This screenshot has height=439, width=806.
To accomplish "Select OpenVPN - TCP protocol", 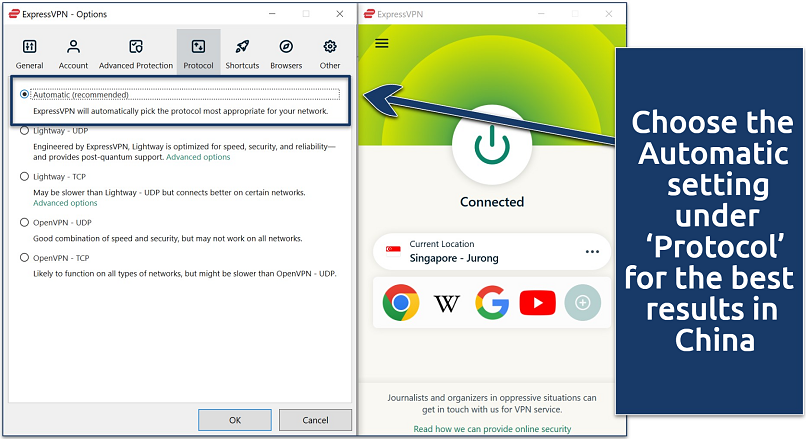I will 24,258.
